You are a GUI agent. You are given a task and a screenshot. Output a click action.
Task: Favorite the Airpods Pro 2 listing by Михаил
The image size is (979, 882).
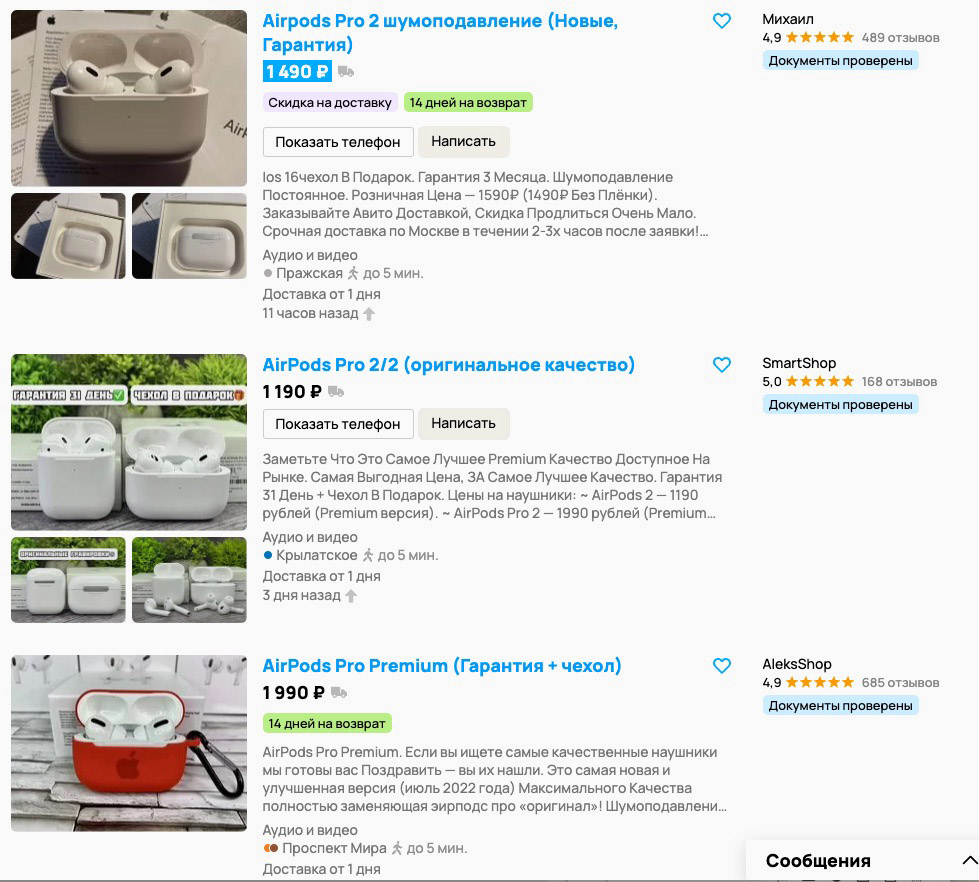click(x=722, y=21)
